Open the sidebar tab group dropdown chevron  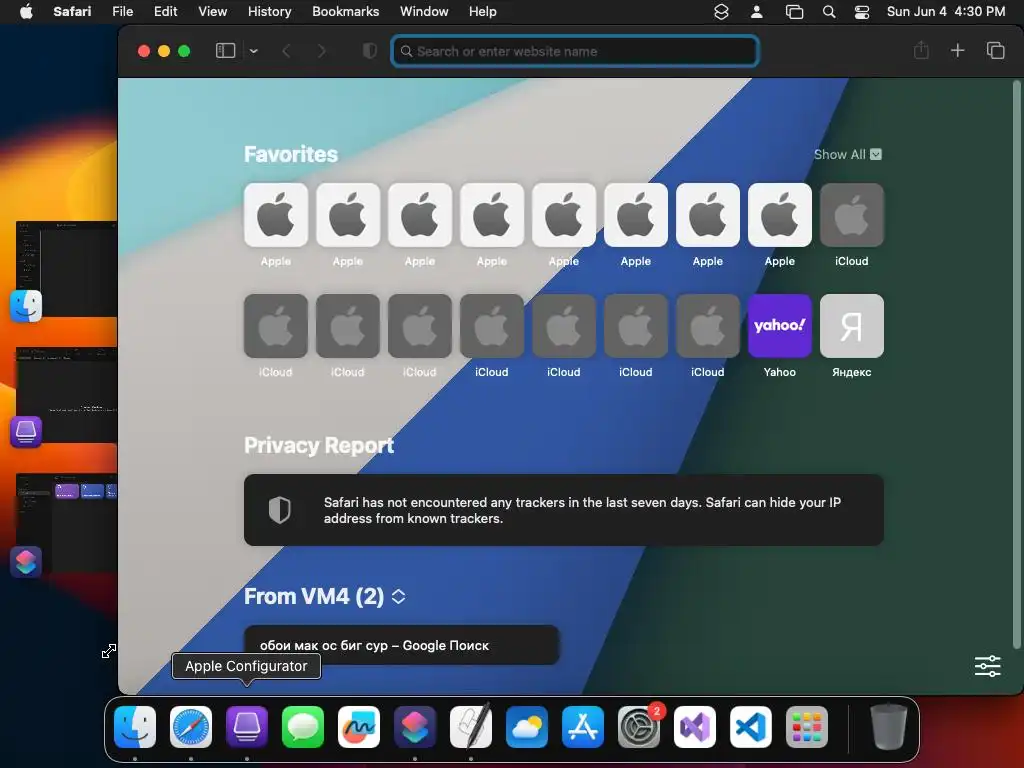[x=254, y=51]
